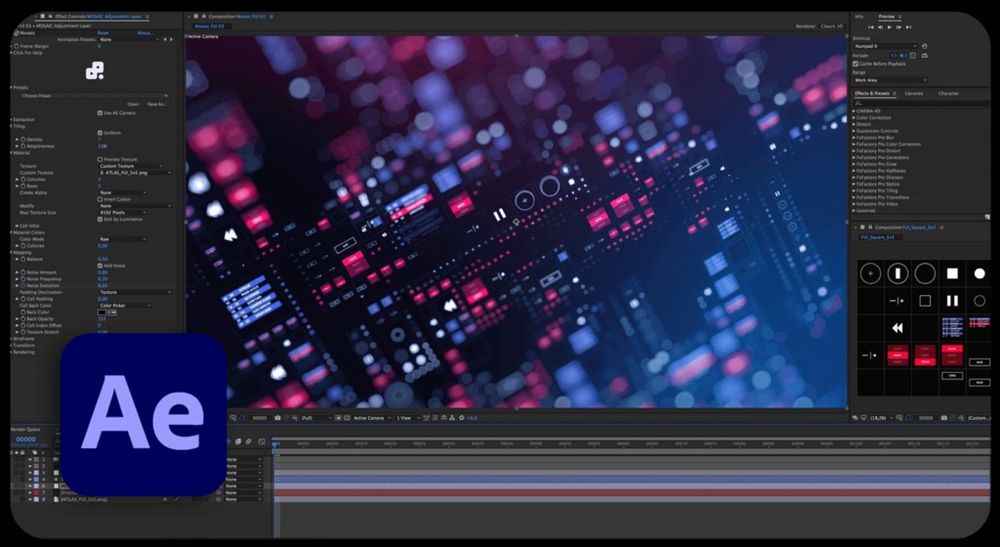
Task: Click the Balance stopwatch icon
Action: [x=24, y=259]
